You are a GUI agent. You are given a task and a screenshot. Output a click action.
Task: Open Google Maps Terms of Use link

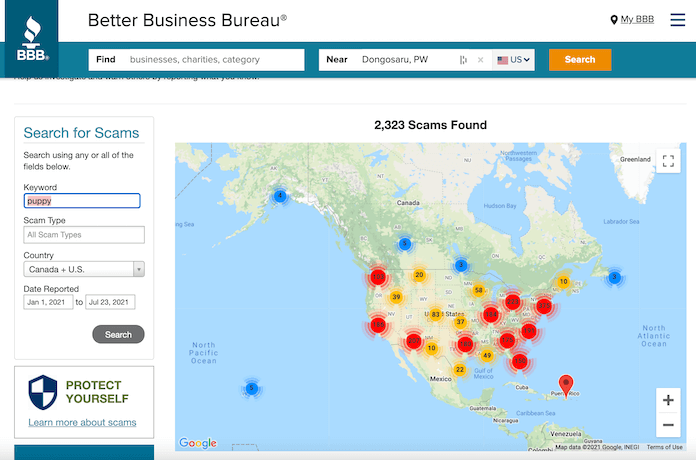tap(665, 447)
